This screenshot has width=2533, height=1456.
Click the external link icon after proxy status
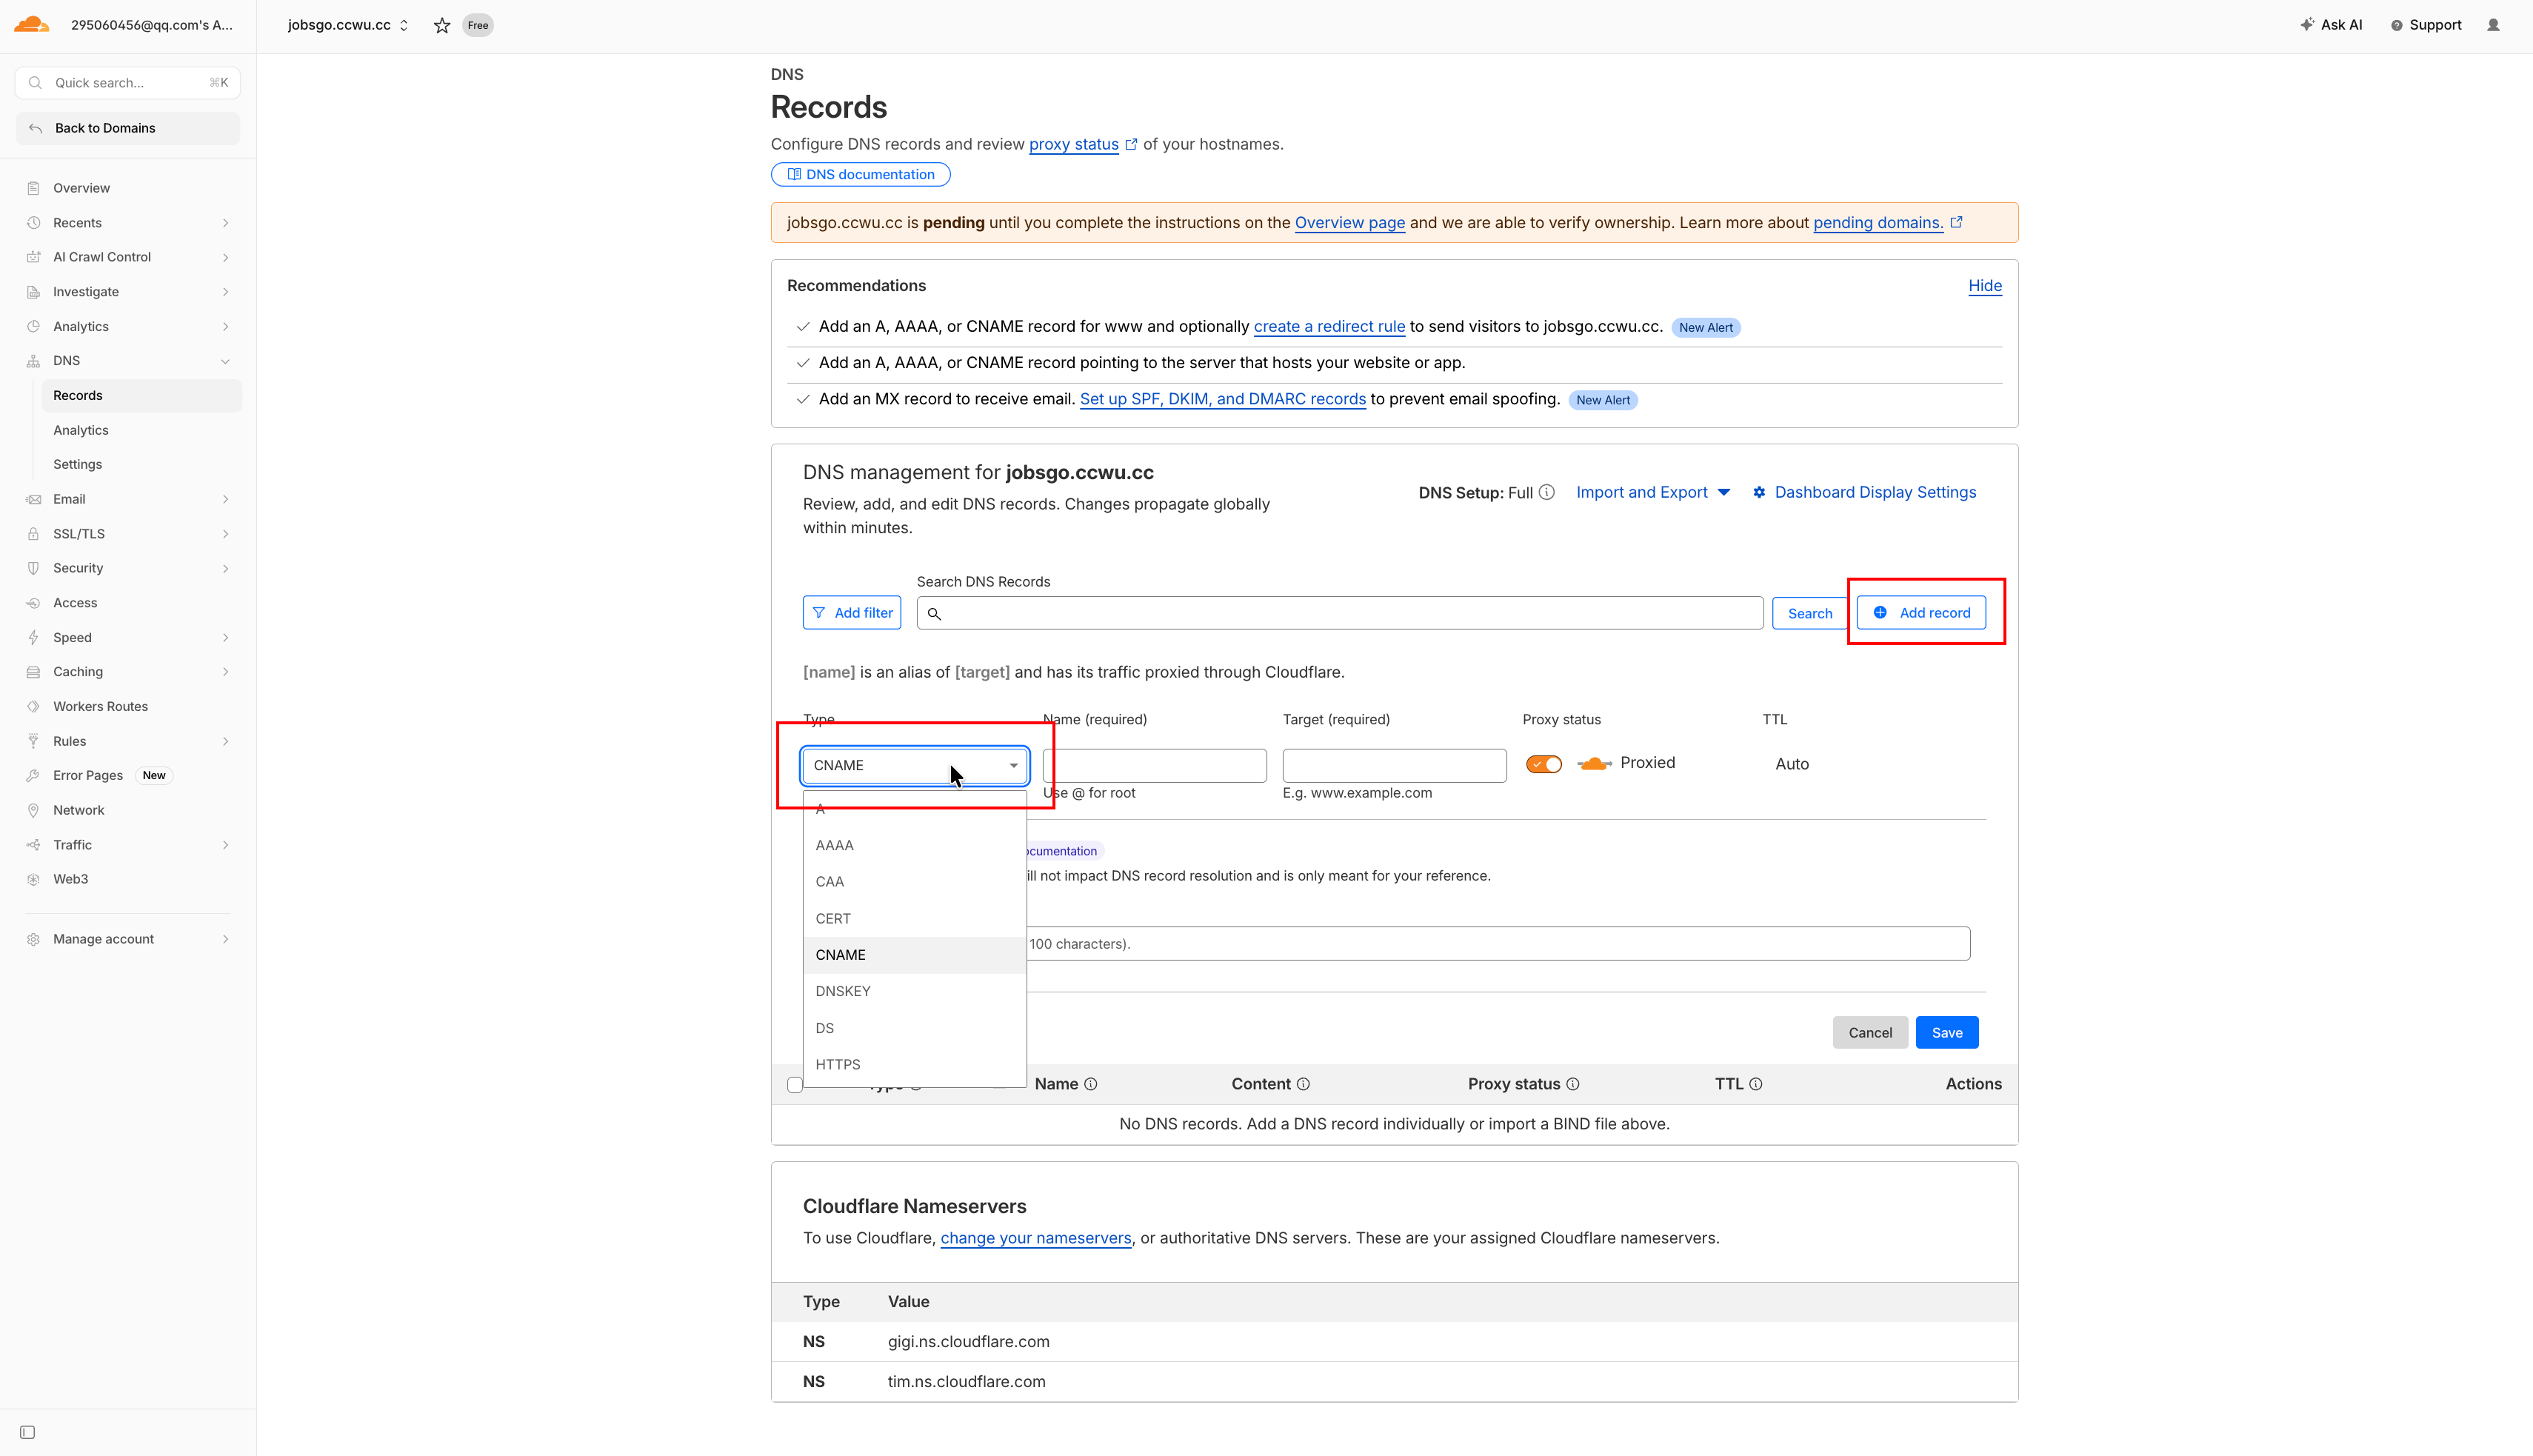[1131, 144]
